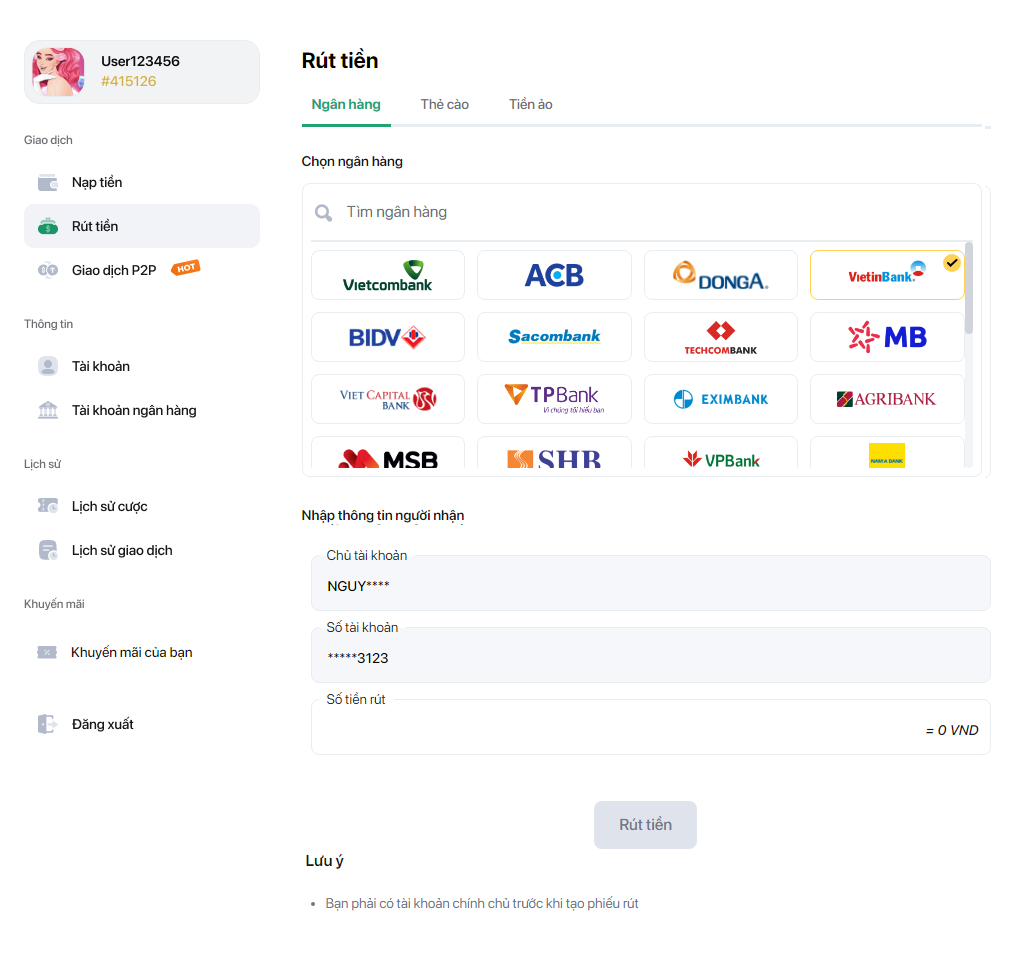
Task: Click the note about tài khoản chính chủ
Action: pyautogui.click(x=481, y=903)
